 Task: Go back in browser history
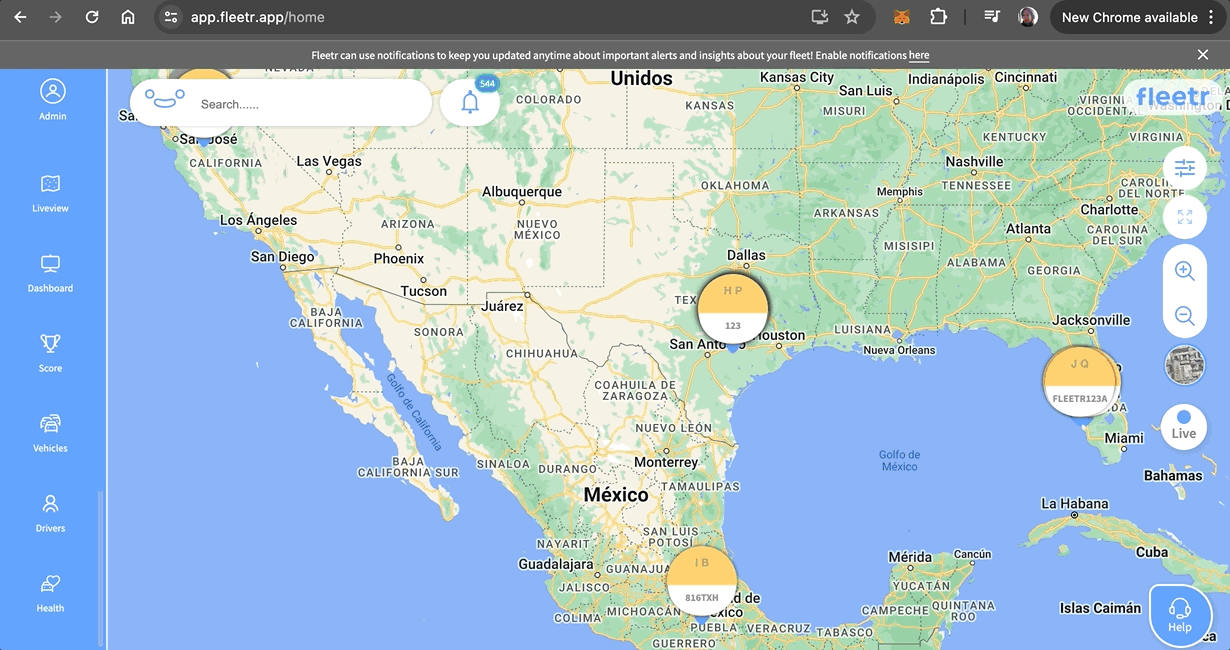(20, 17)
